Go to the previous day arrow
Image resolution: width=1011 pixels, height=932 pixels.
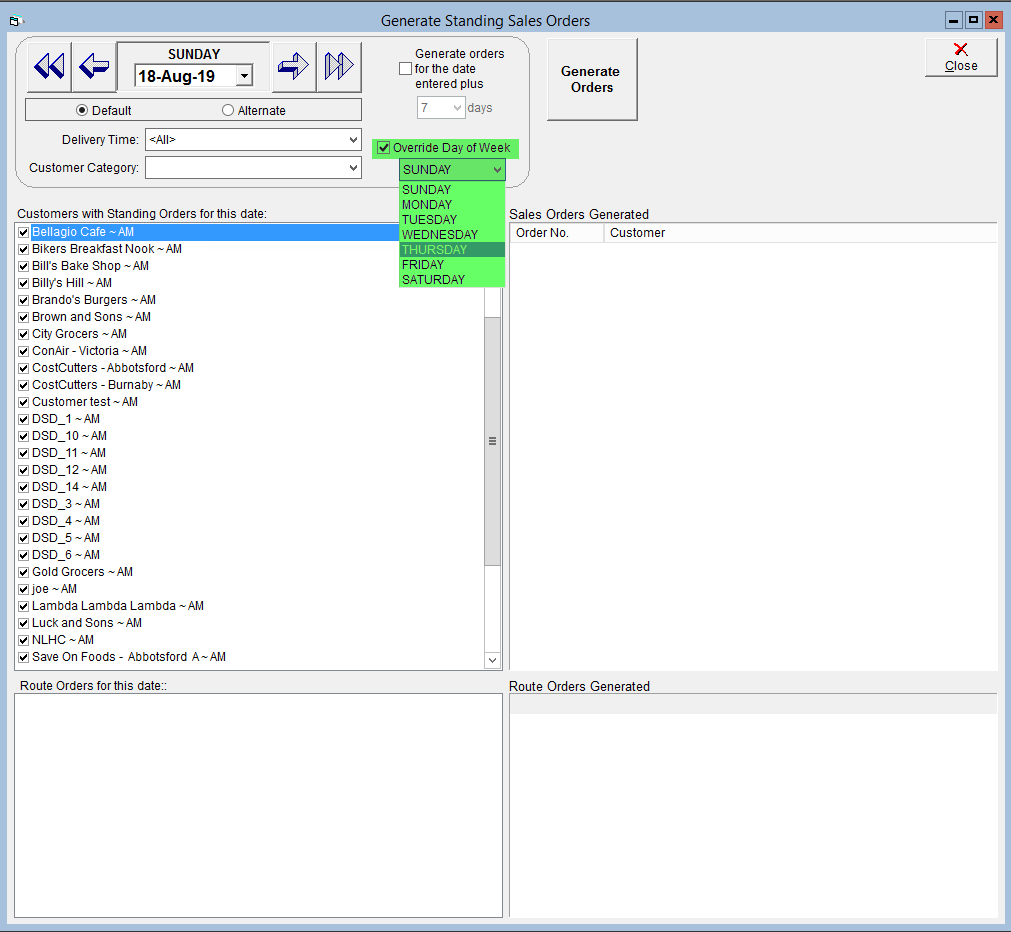(x=94, y=66)
